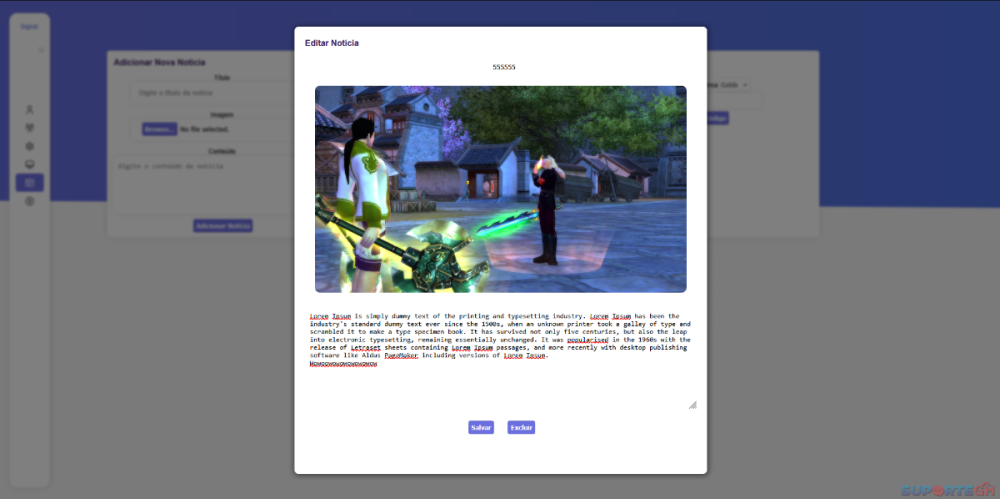Click the Salvar button
The image size is (1000, 499).
coord(481,427)
